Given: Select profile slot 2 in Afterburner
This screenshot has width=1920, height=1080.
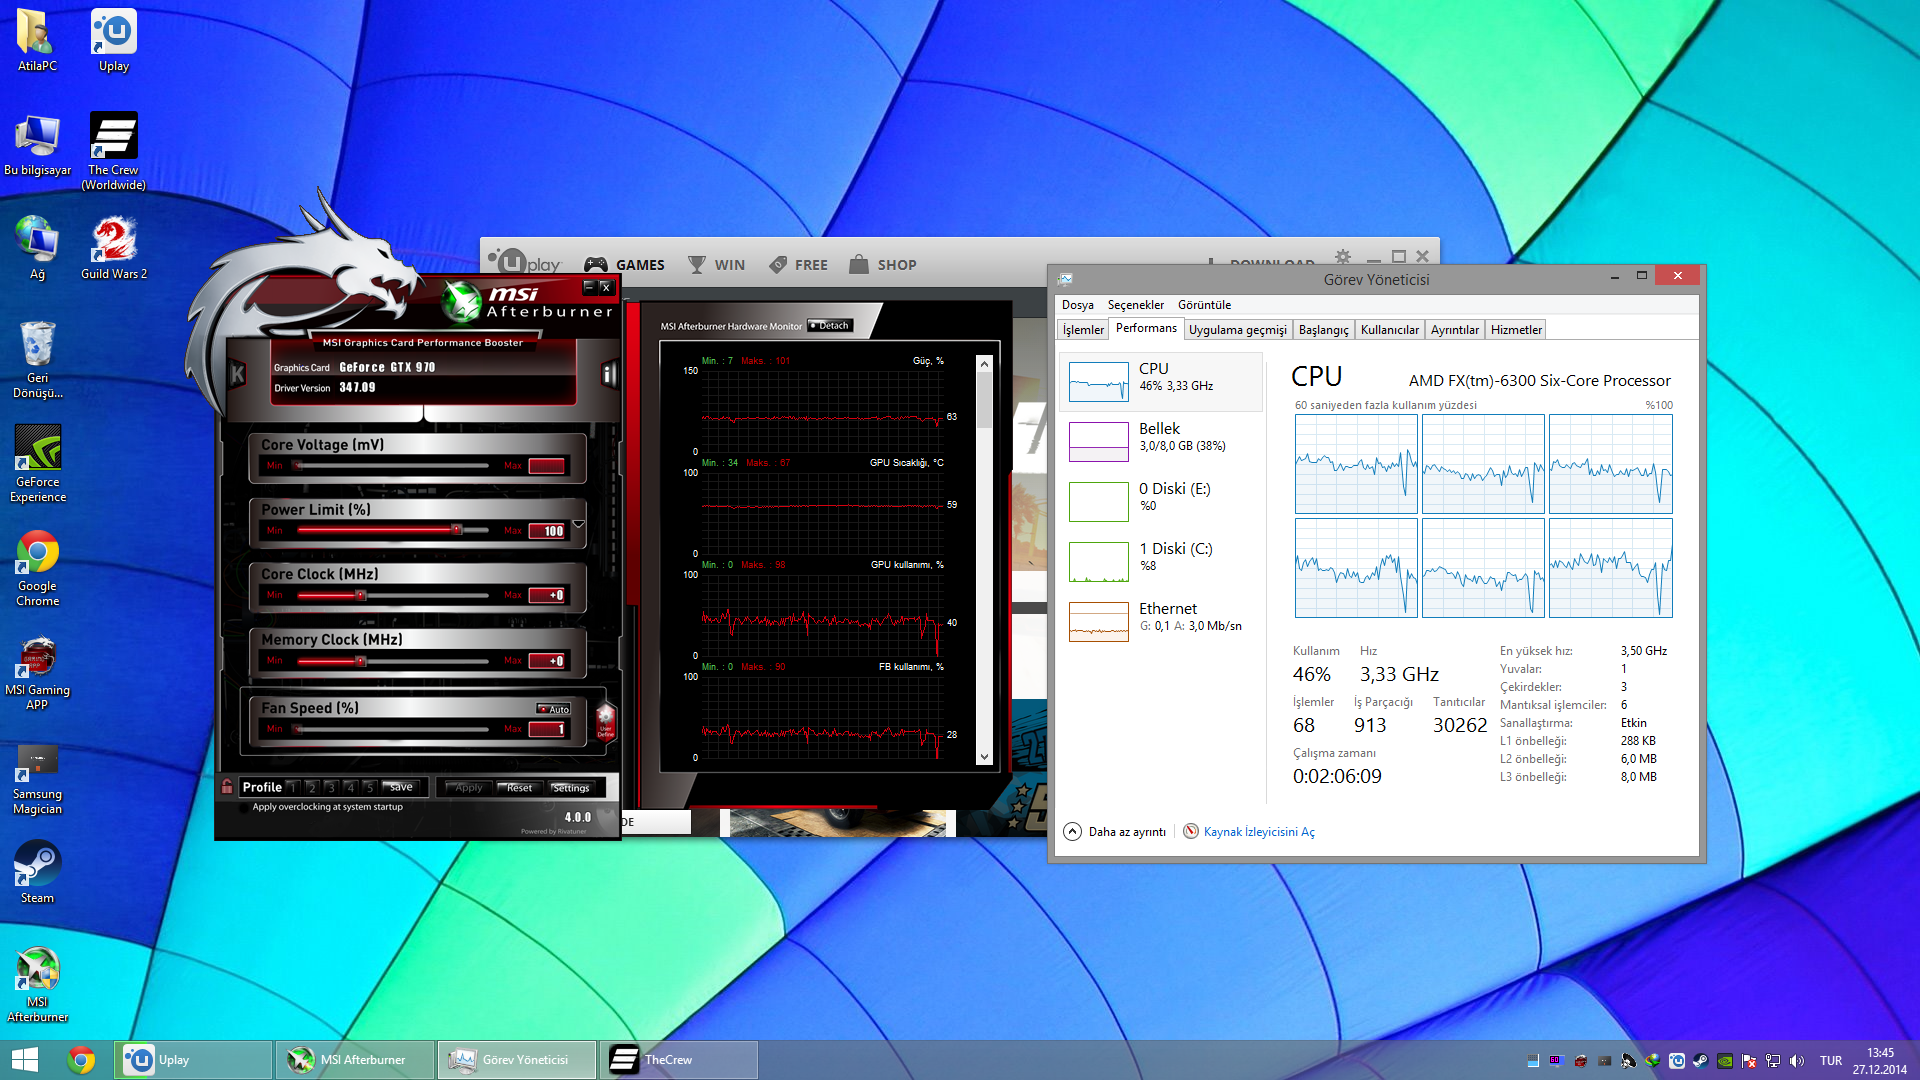Looking at the screenshot, I should click(311, 788).
